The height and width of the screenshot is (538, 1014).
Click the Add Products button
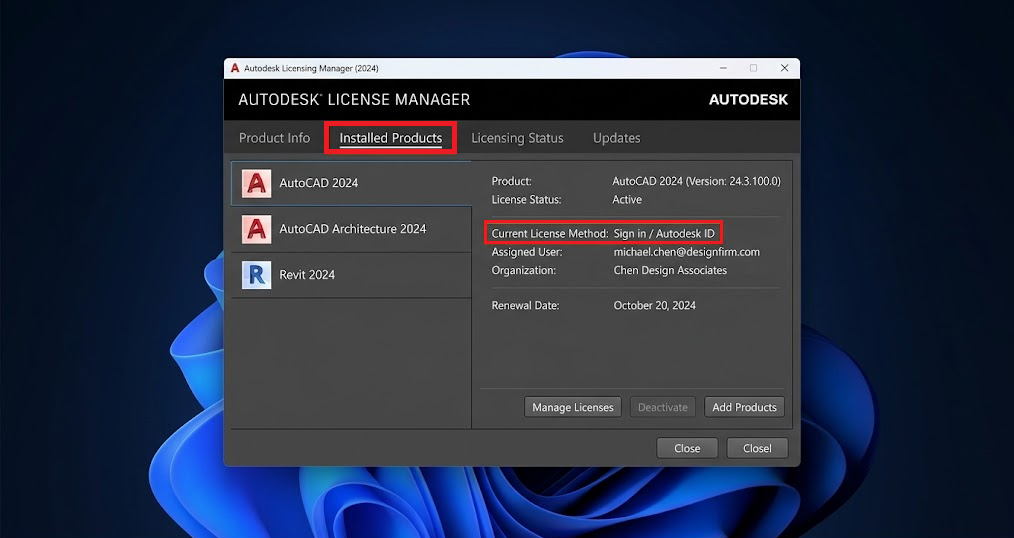pos(744,407)
